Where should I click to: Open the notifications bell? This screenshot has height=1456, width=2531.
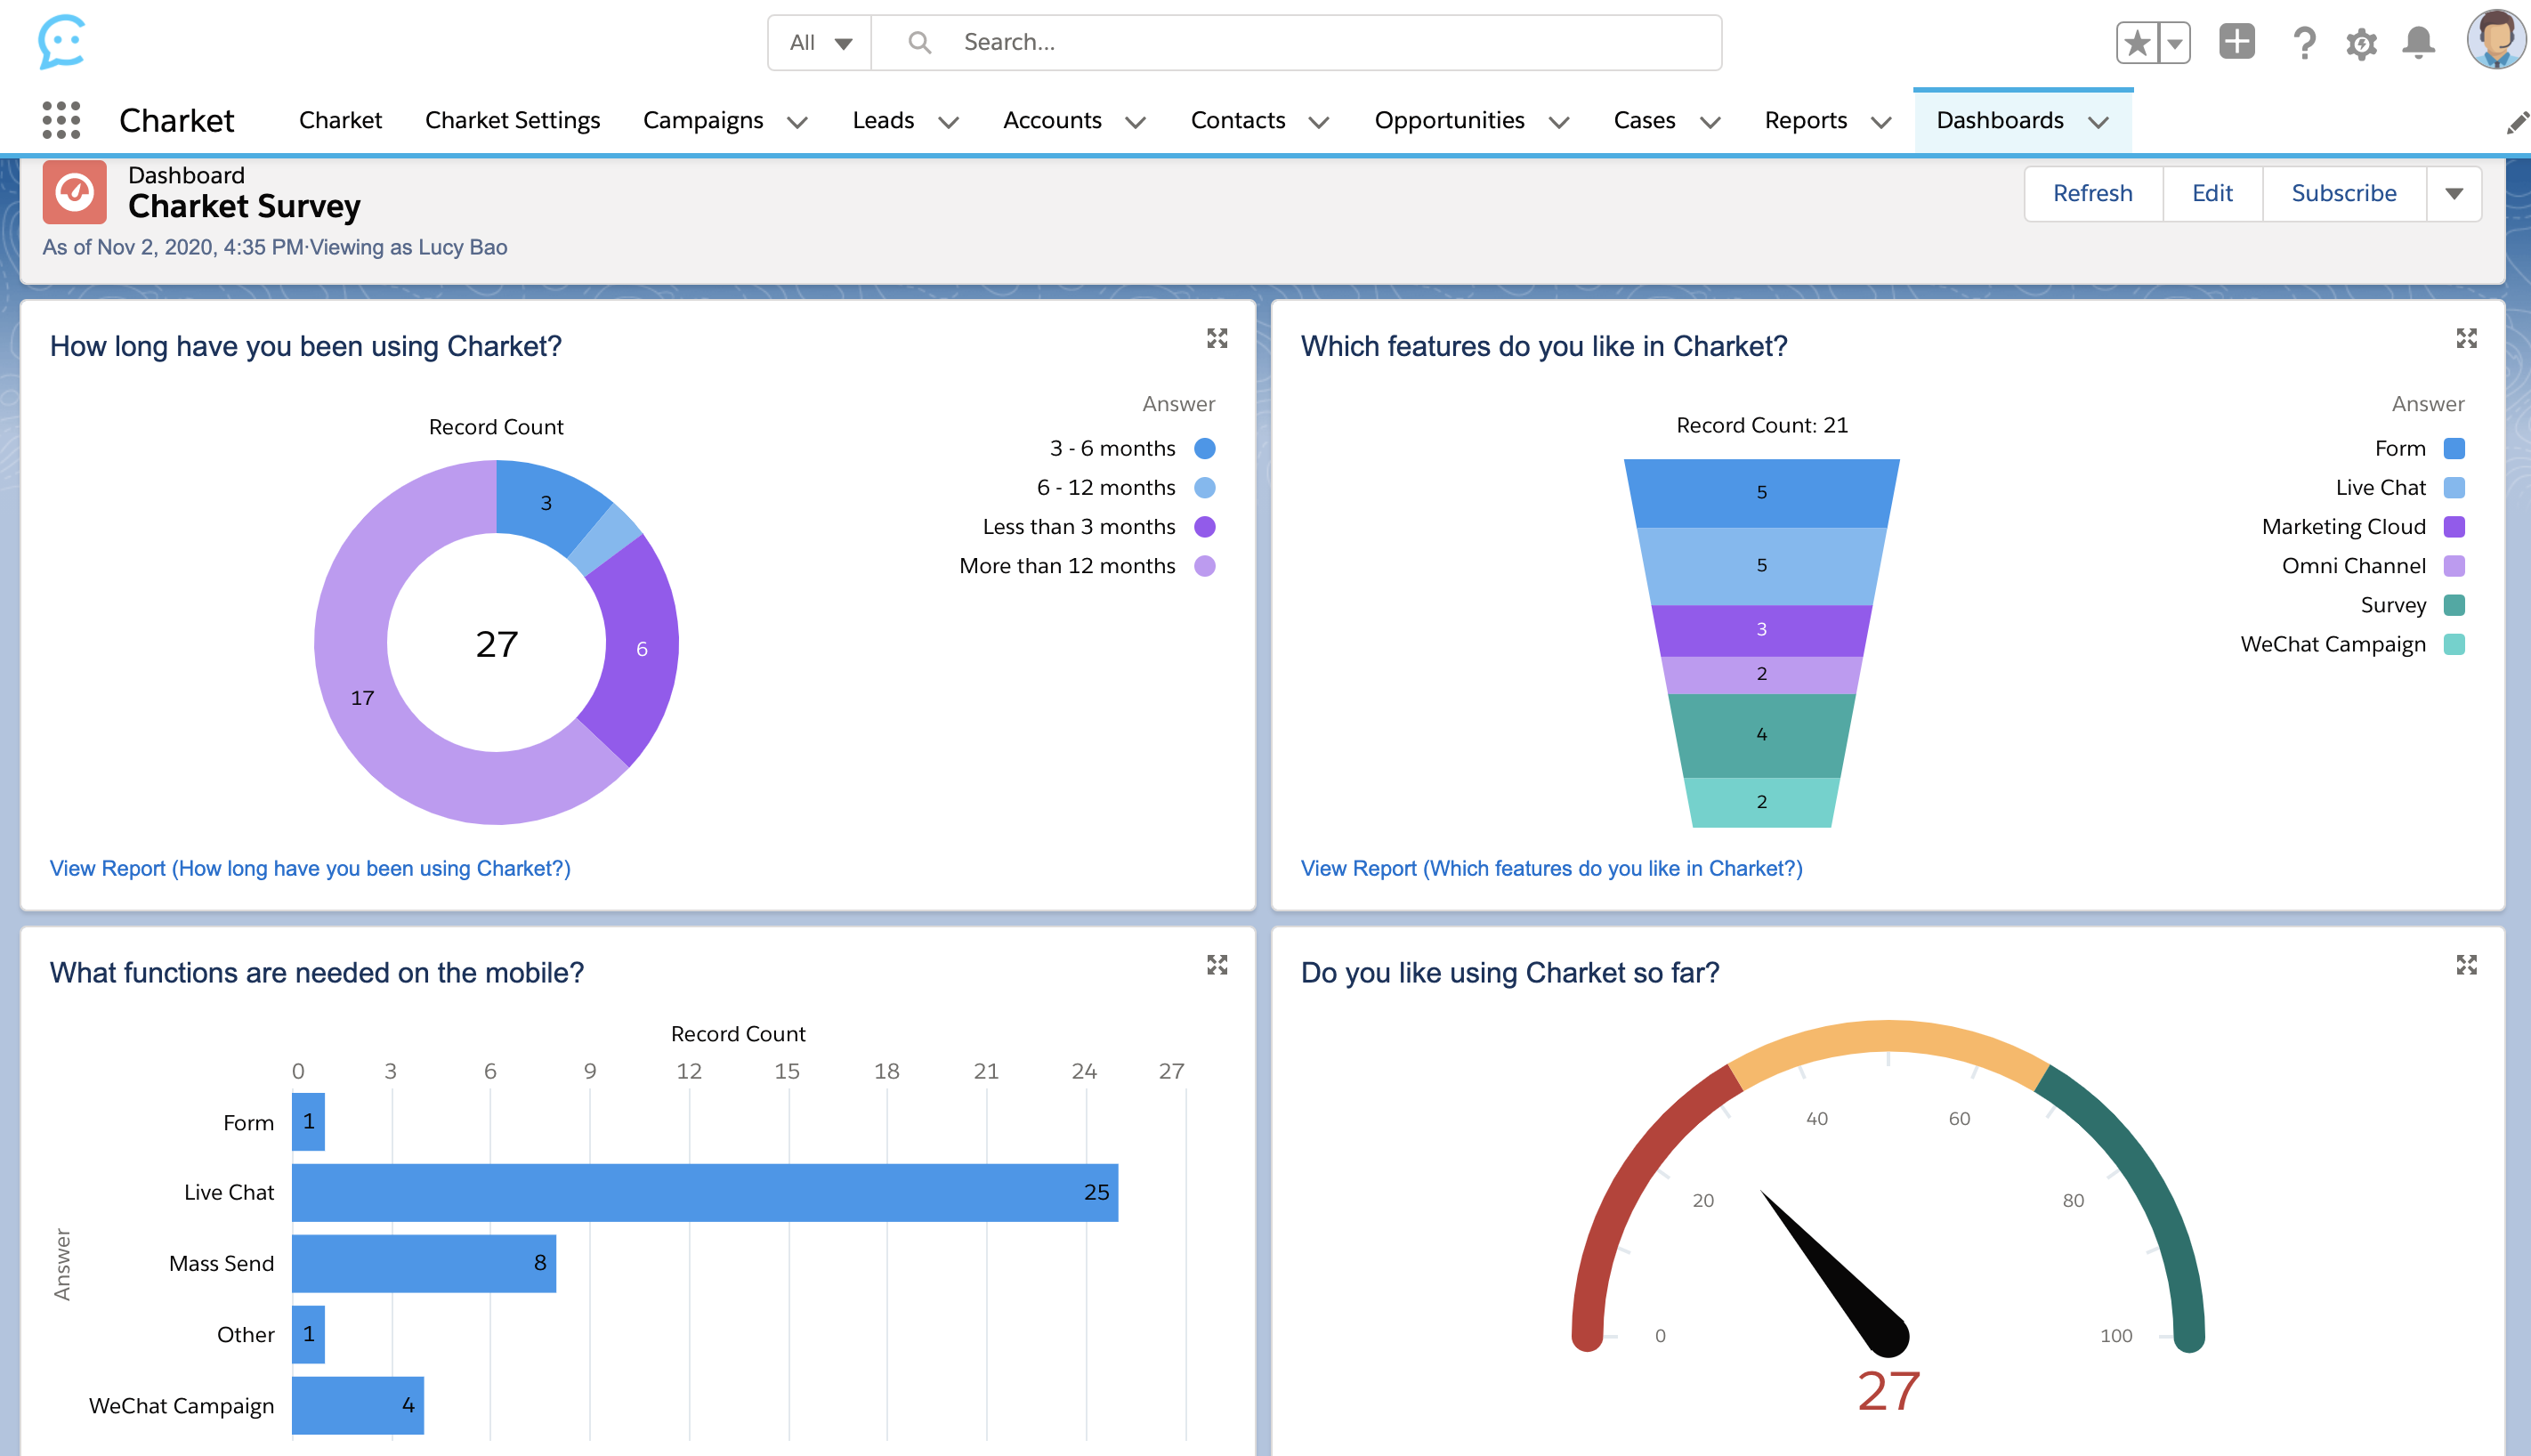[2418, 43]
